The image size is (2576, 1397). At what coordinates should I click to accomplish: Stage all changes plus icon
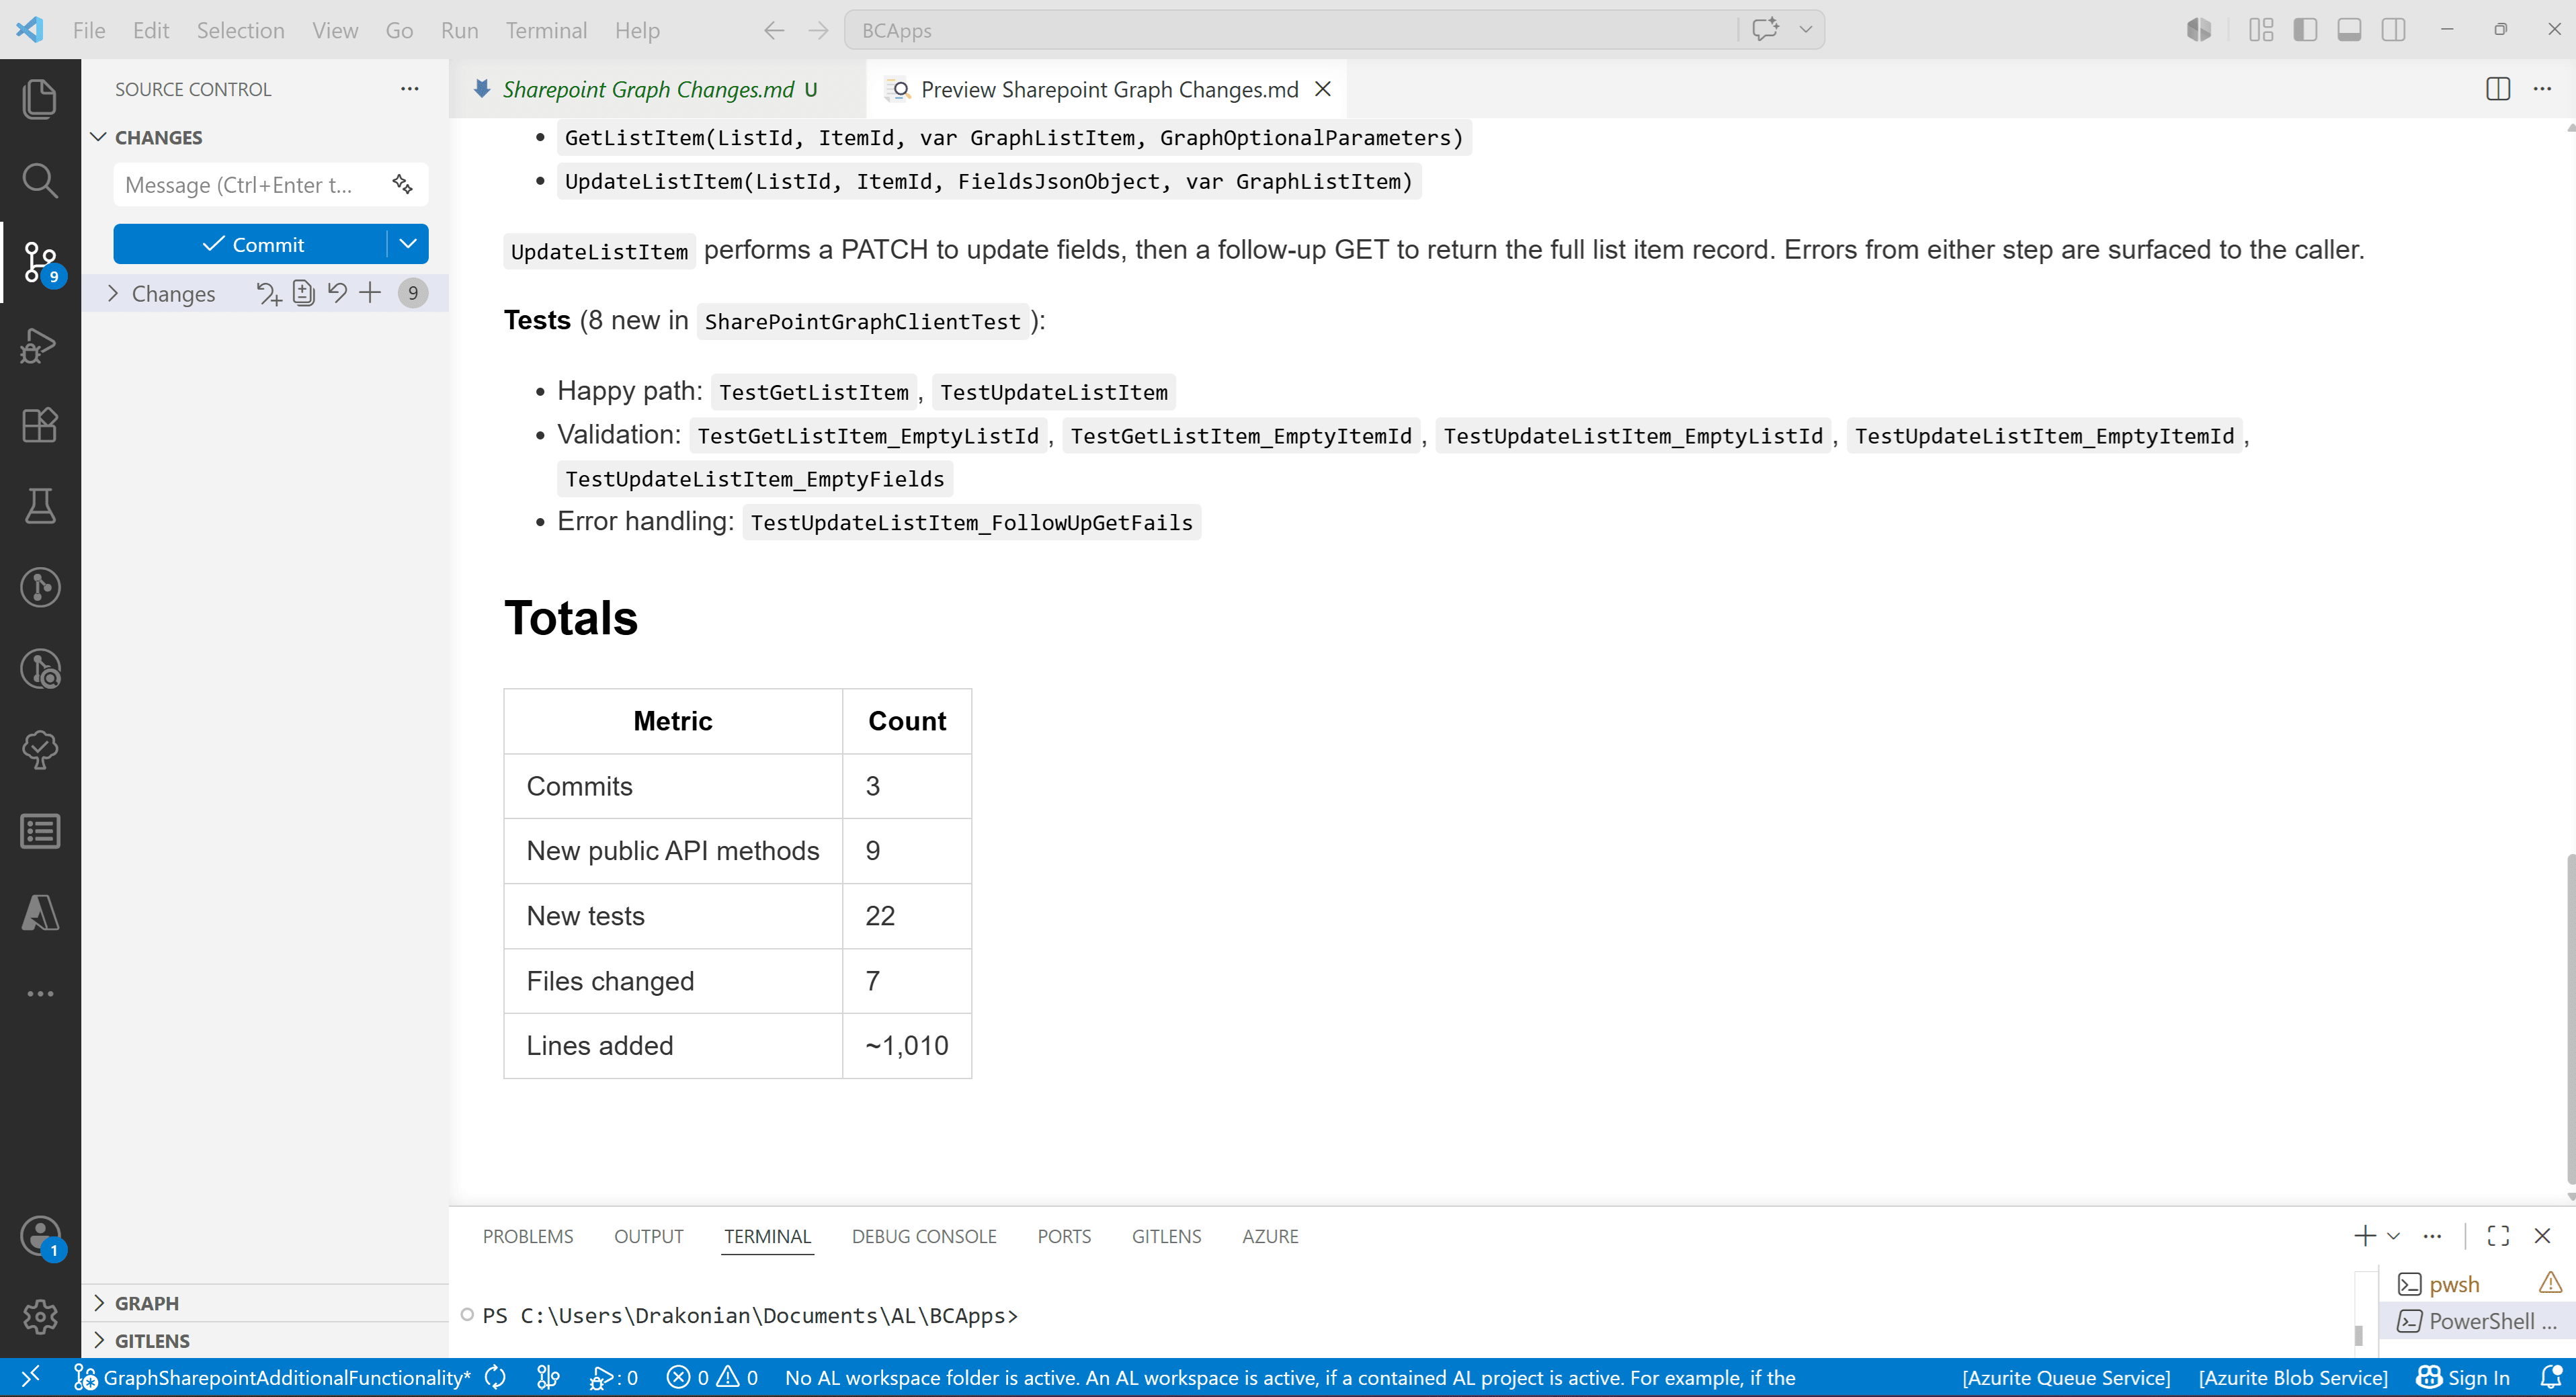point(370,293)
